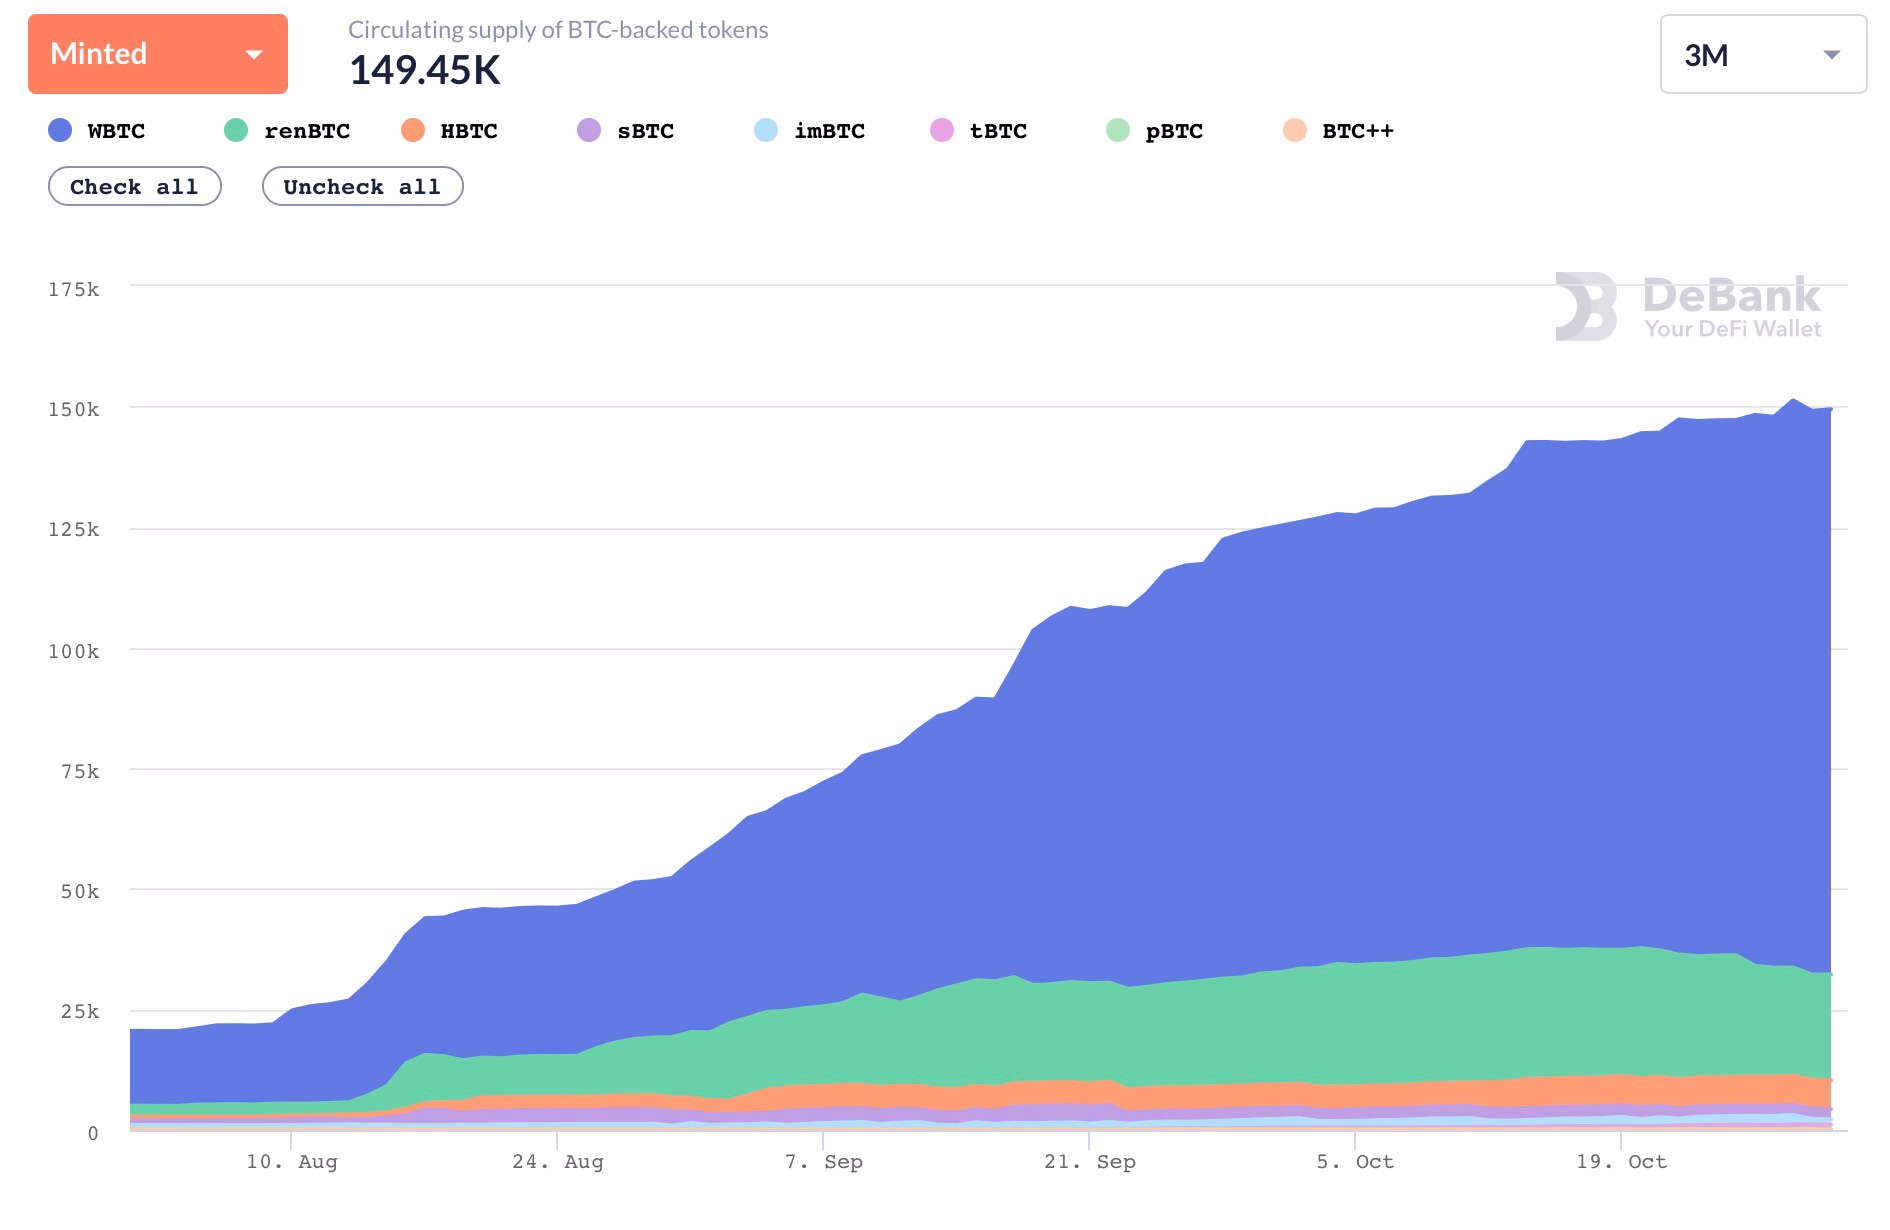Click the 25k y-axis label
Screen dimensions: 1890x1230
[x=80, y=1011]
